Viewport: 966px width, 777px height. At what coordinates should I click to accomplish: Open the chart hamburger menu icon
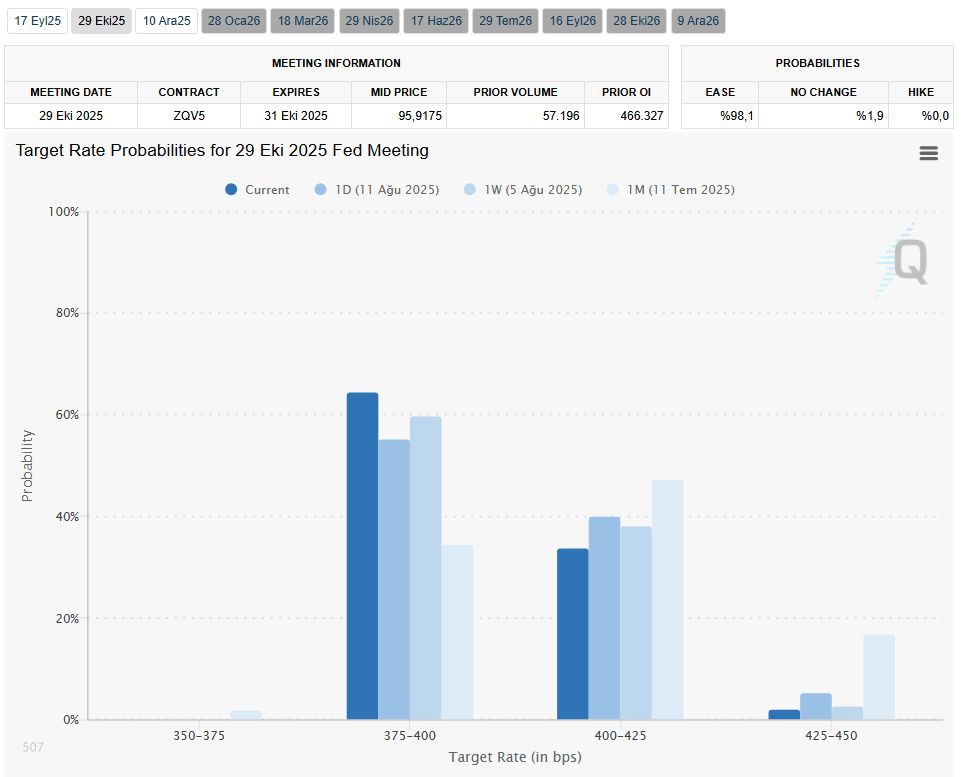(928, 153)
